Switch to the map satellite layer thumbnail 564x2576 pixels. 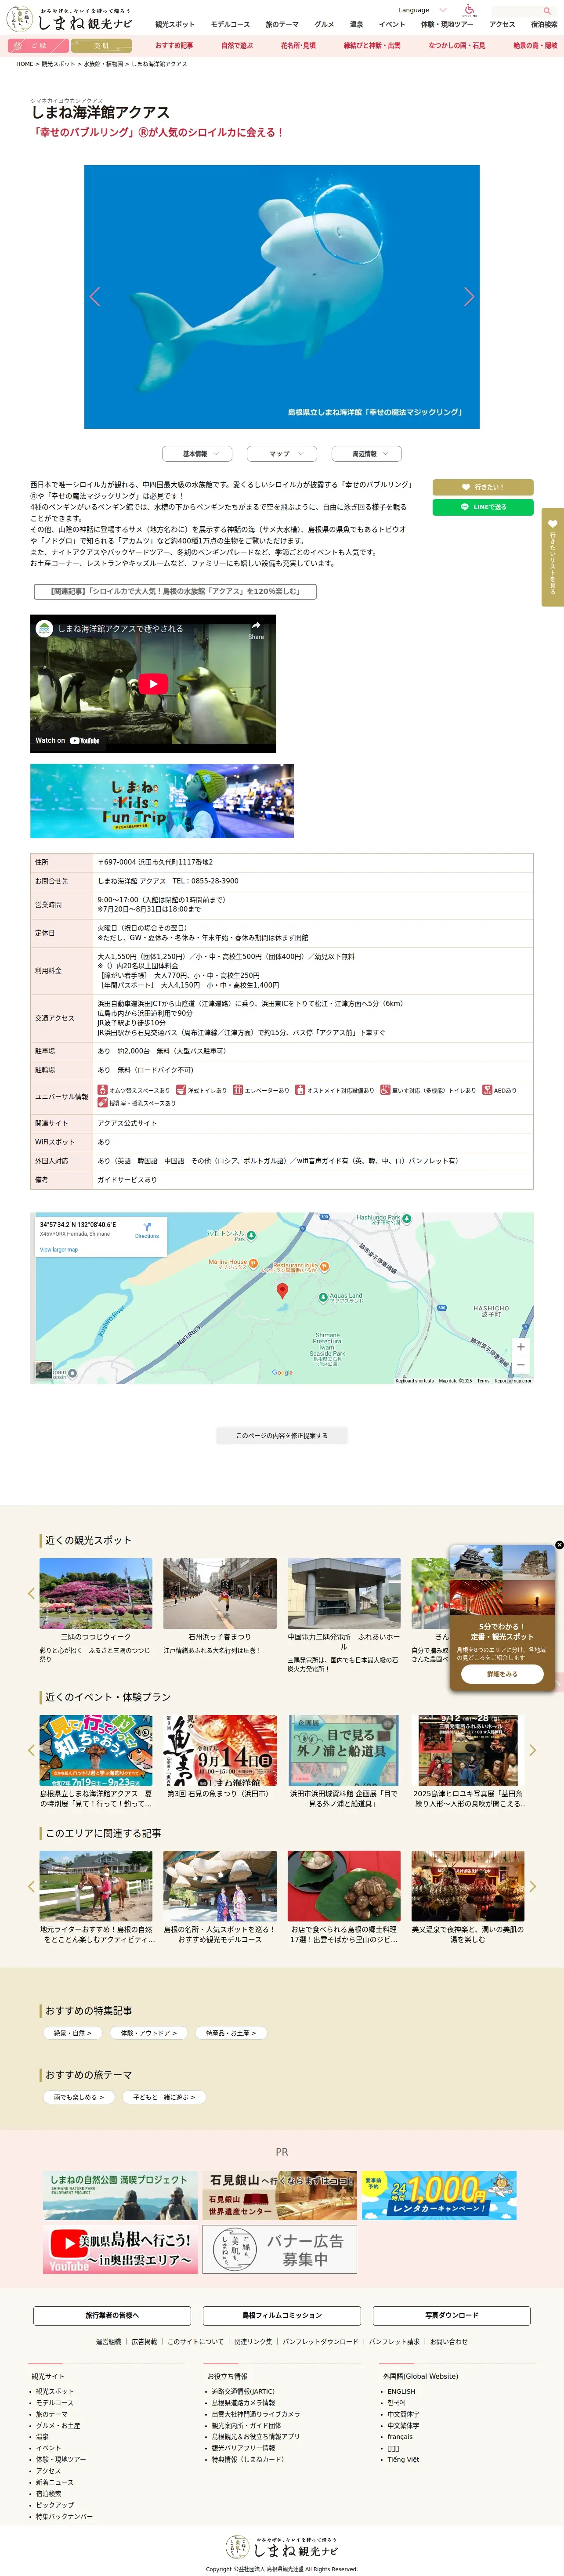pos(44,1371)
